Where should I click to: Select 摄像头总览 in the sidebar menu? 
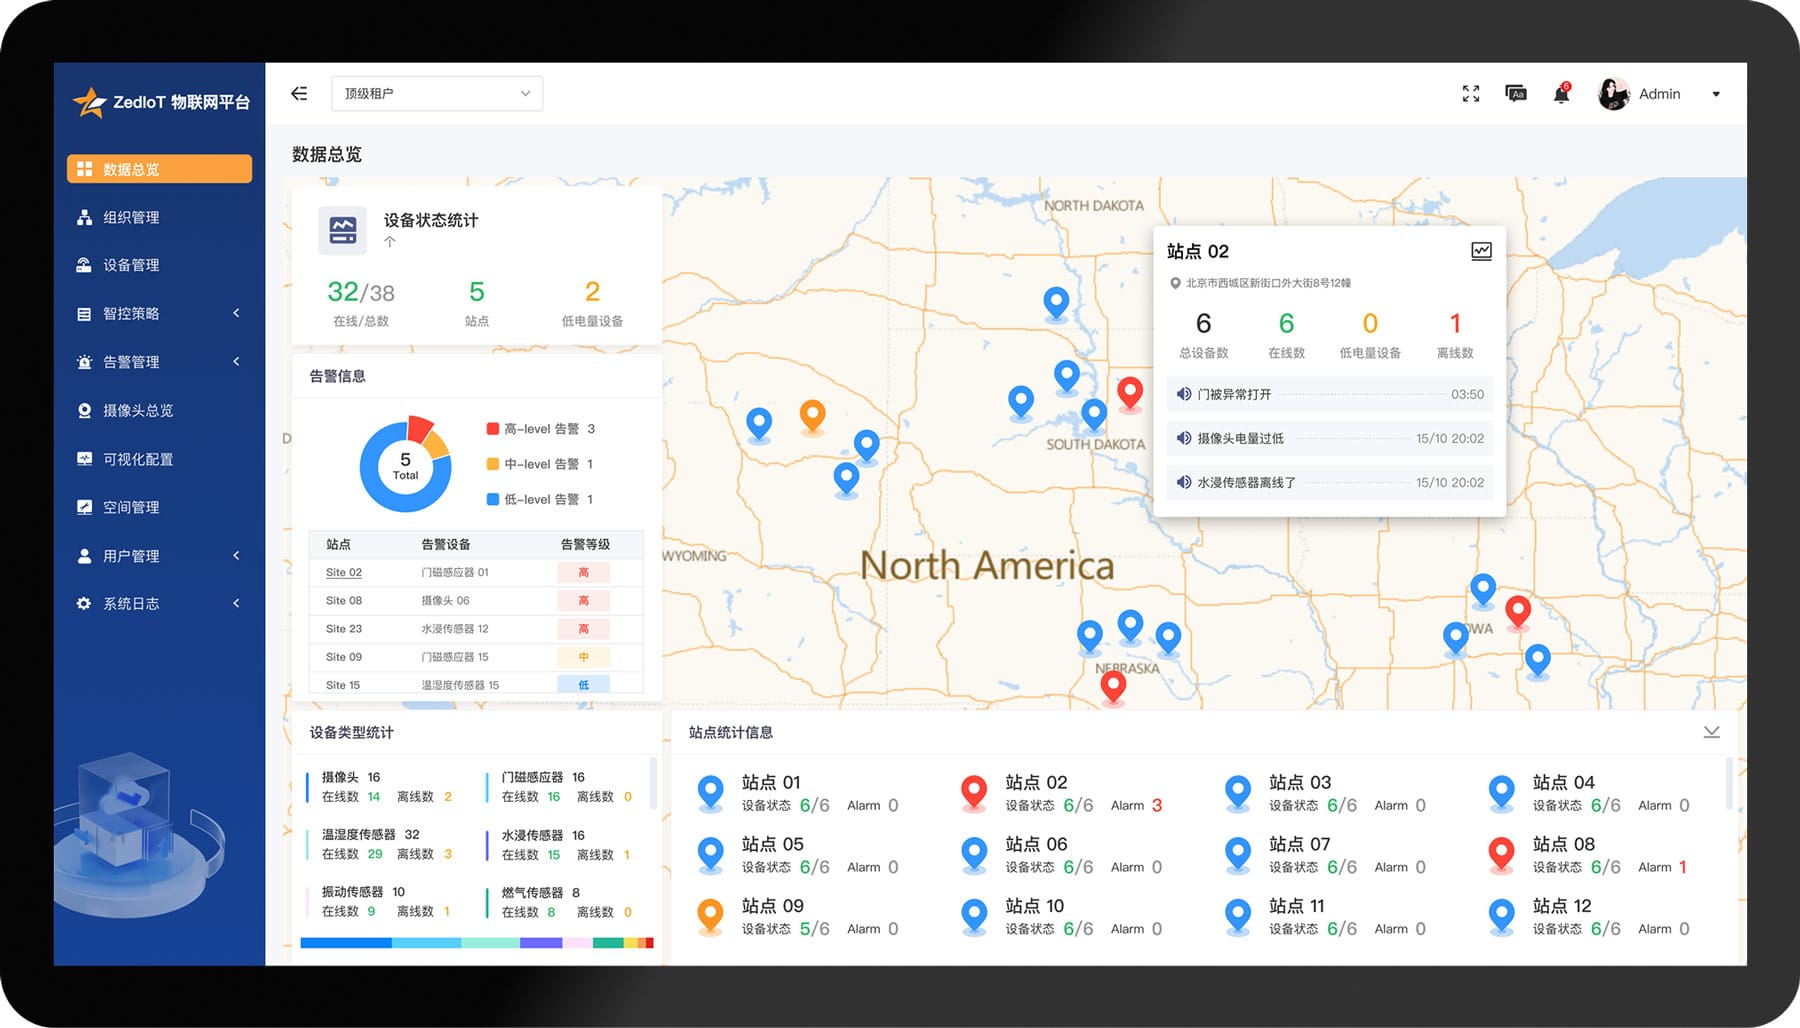click(x=138, y=411)
